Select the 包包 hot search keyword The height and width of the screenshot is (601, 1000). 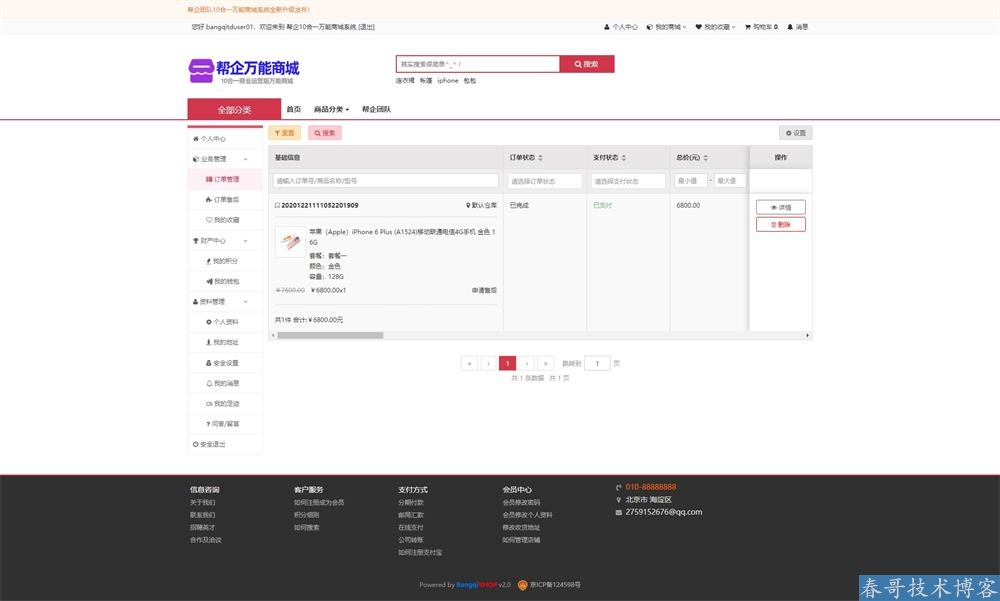(x=469, y=80)
